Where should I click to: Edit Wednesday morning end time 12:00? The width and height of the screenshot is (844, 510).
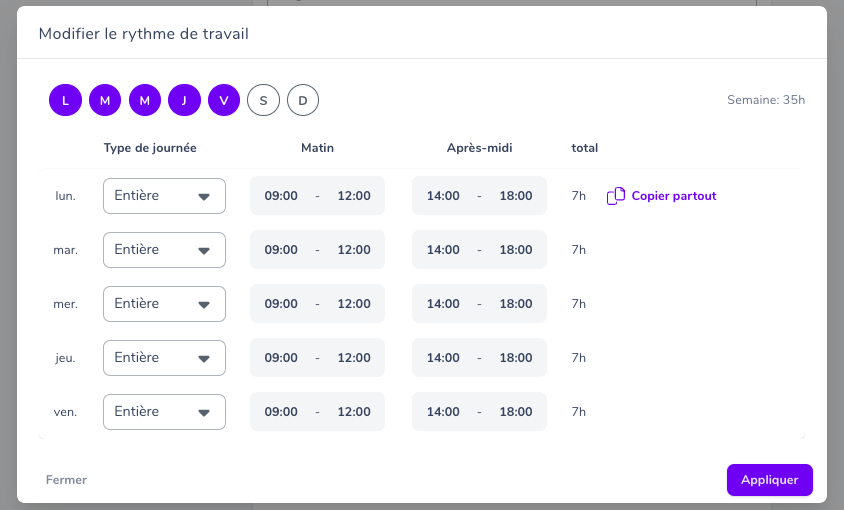tap(354, 304)
